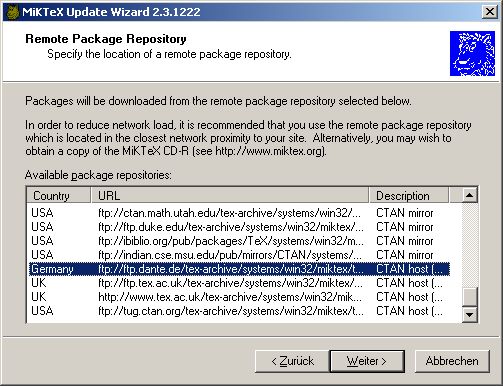Image resolution: width=503 pixels, height=386 pixels.
Task: Choose the ibiblio.org repository entry
Action: [239, 241]
